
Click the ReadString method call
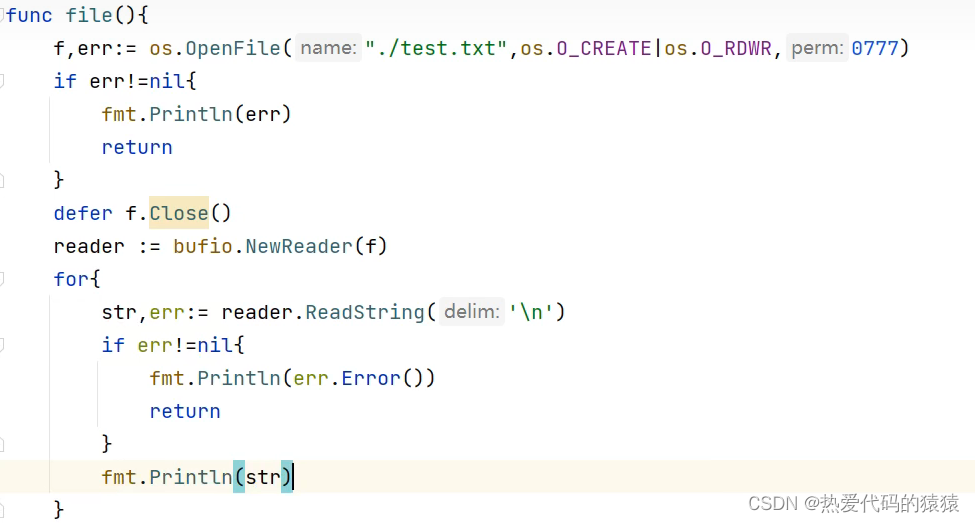coord(364,312)
